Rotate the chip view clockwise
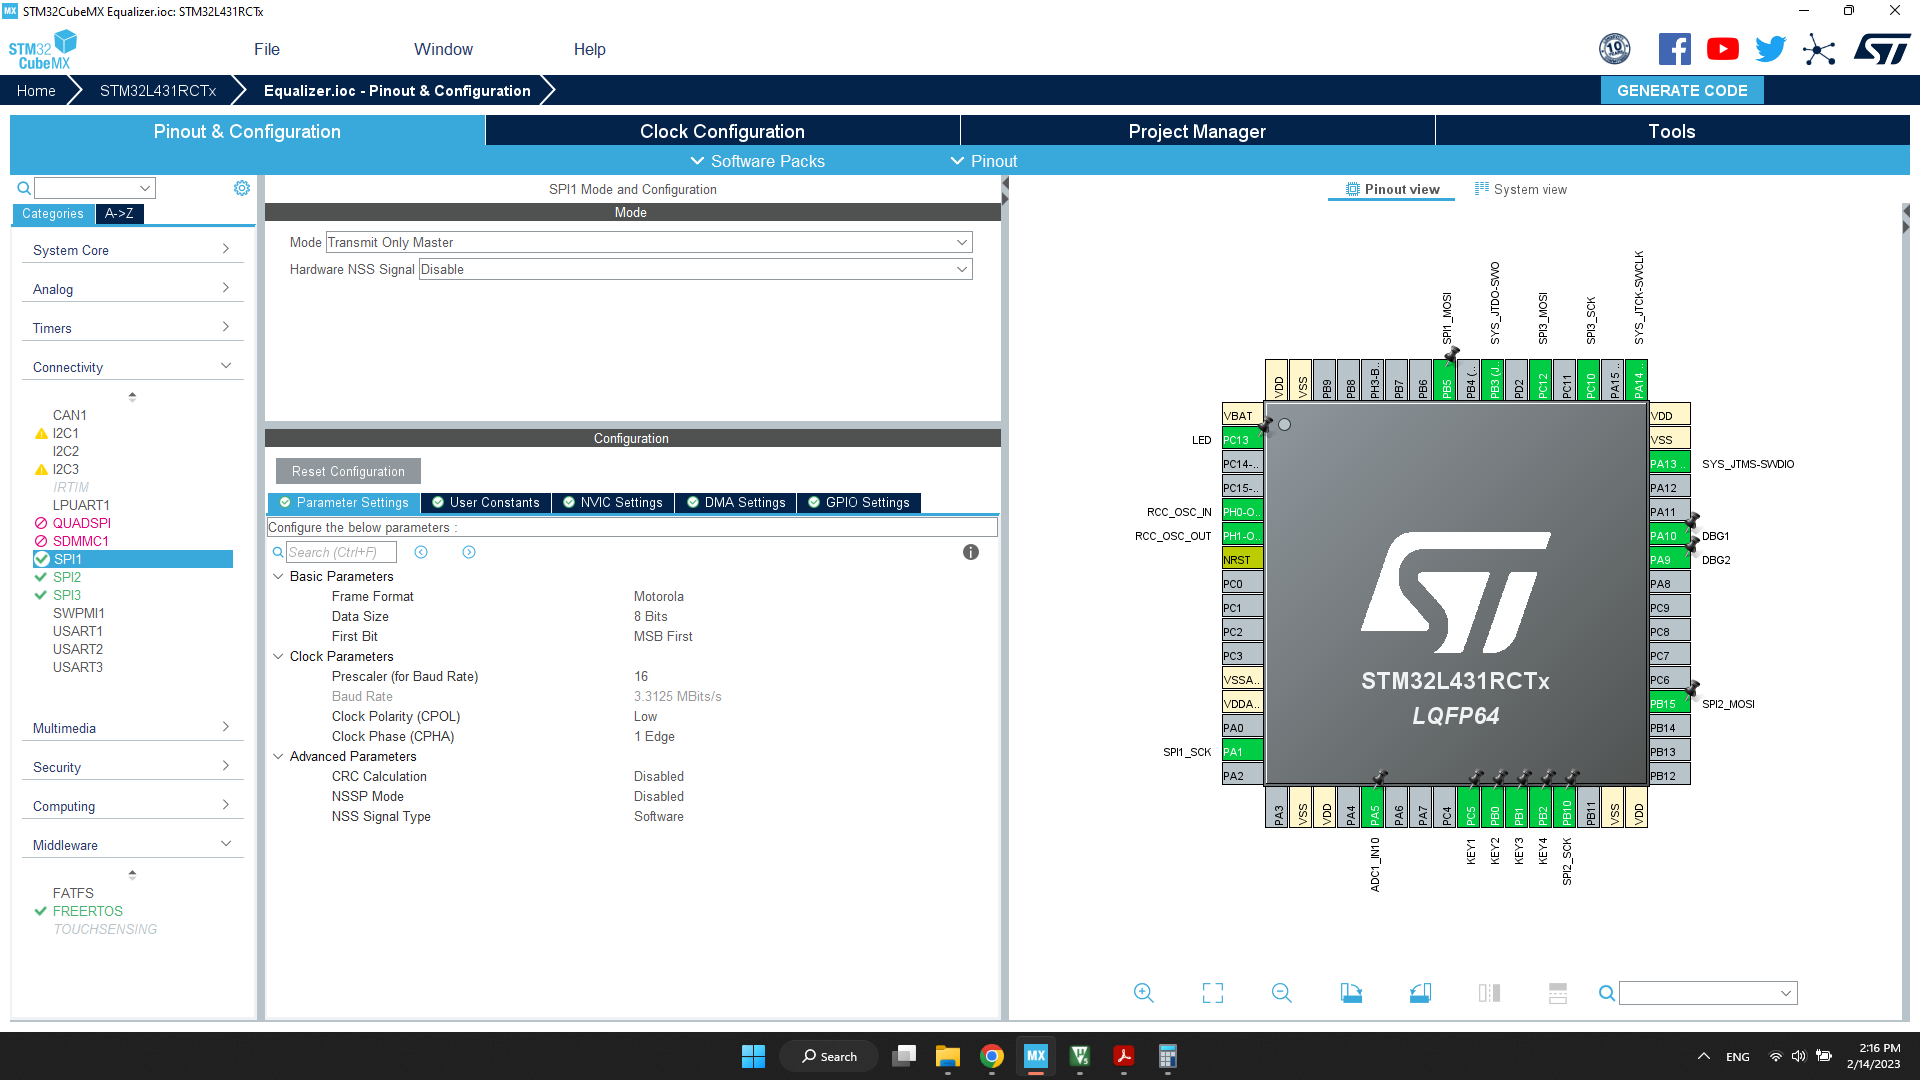Image resolution: width=1920 pixels, height=1080 pixels. (x=1351, y=993)
